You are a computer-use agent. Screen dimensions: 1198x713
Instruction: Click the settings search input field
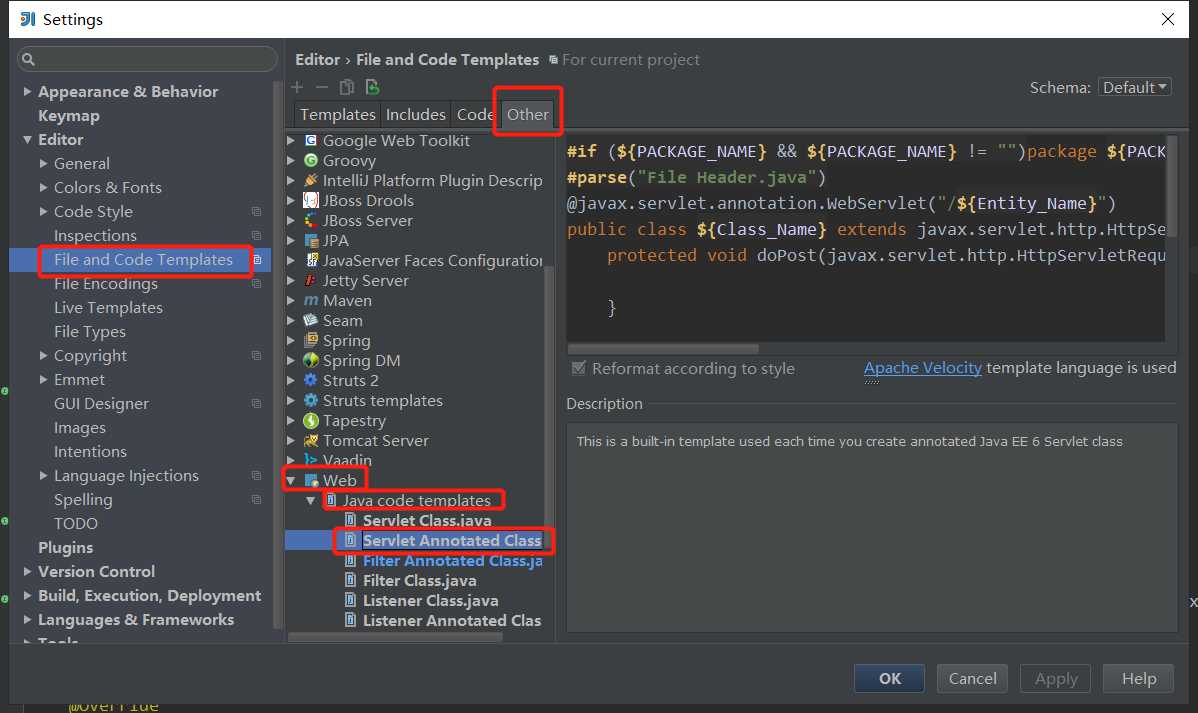(x=147, y=59)
